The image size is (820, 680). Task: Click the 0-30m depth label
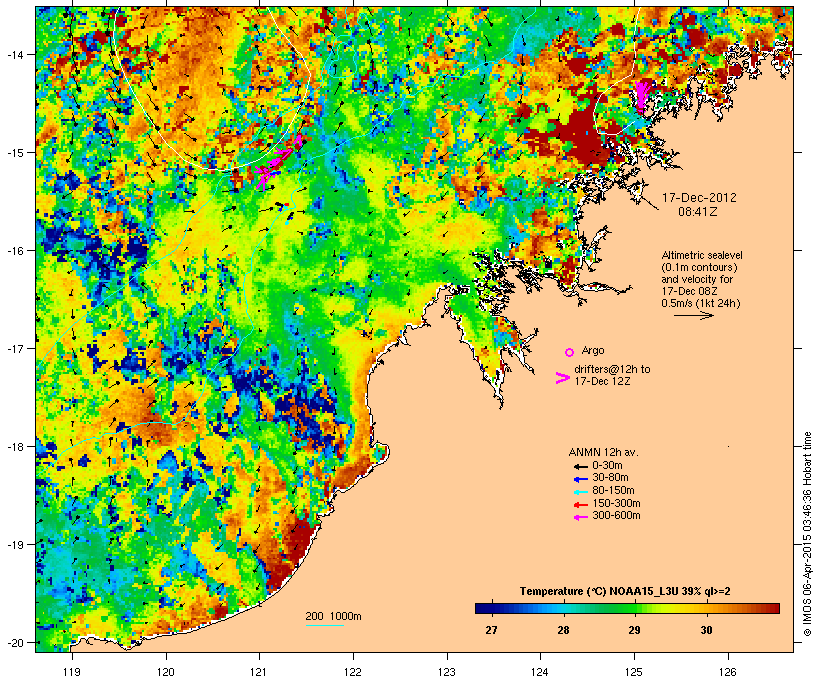pos(607,466)
